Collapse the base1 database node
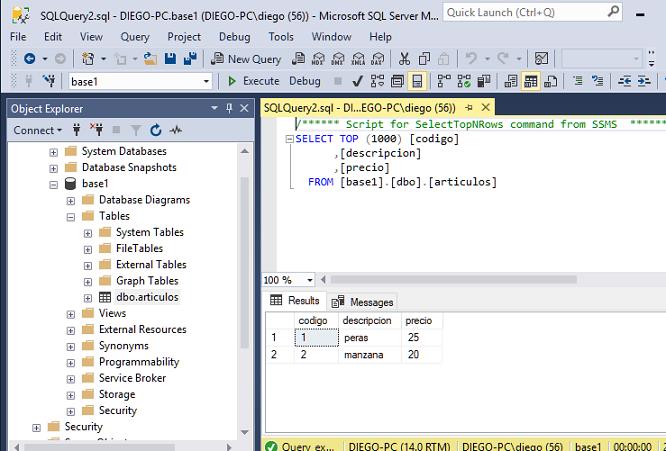 click(54, 184)
